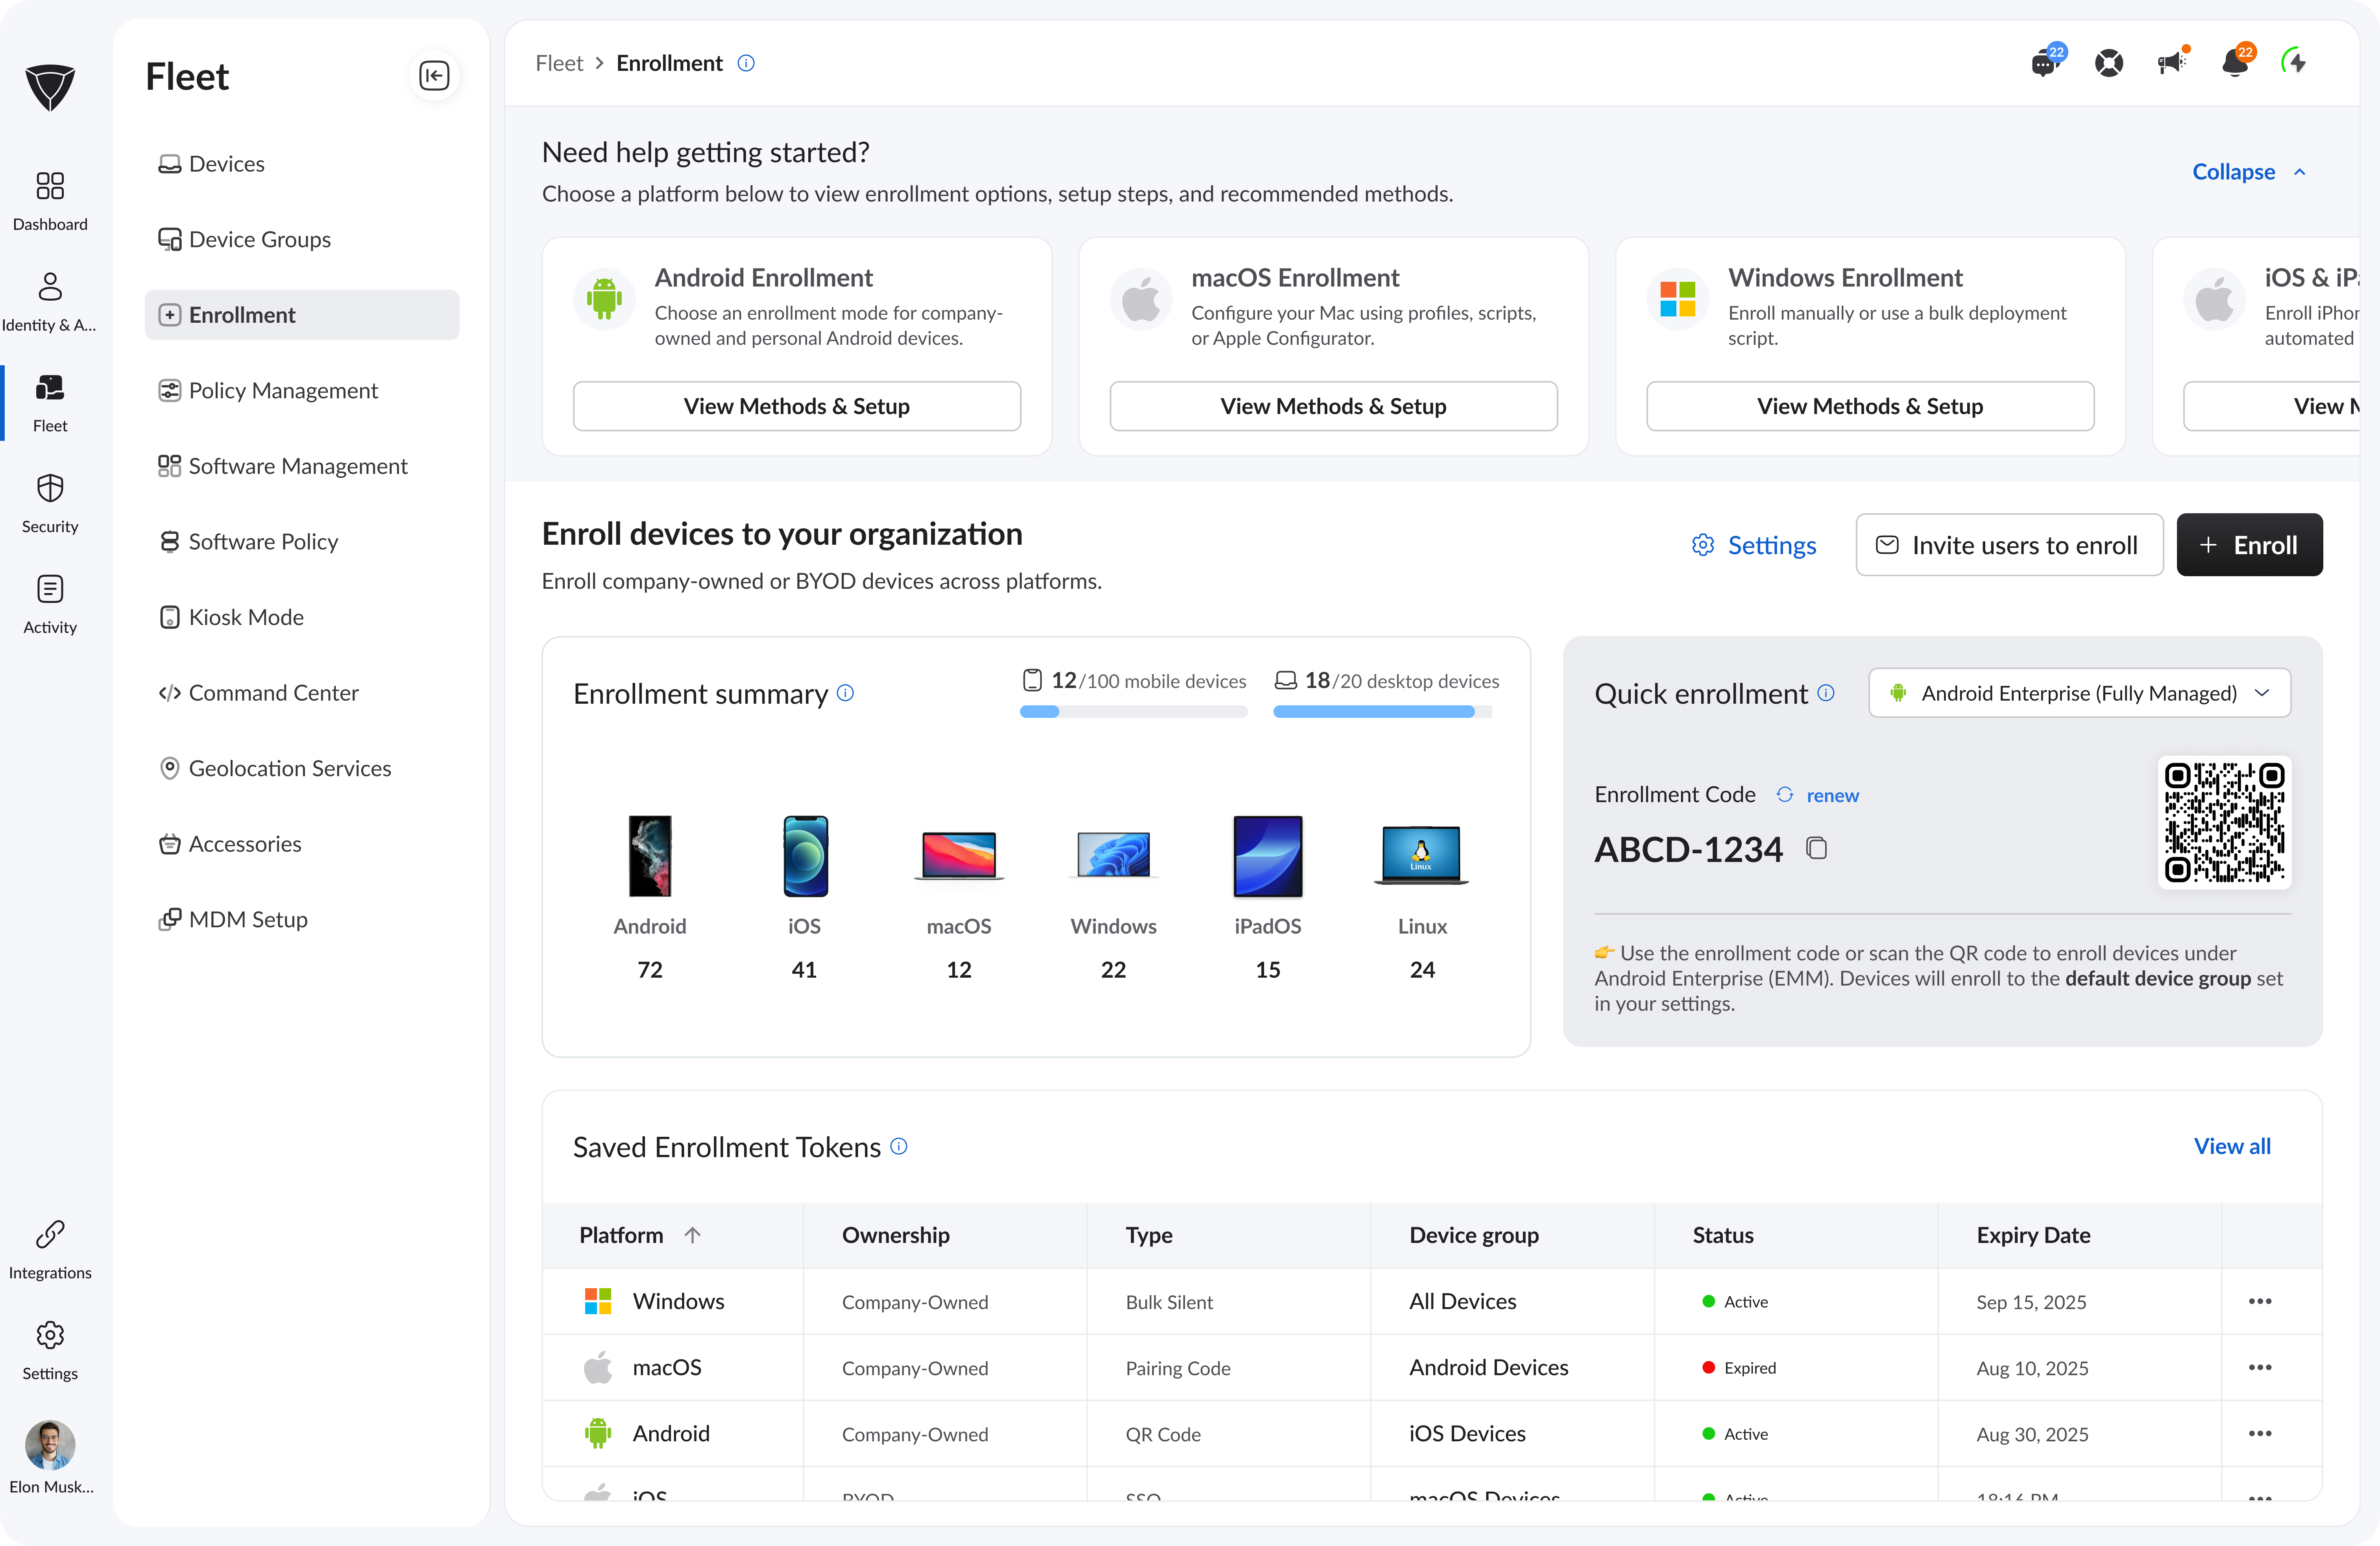Open Command Center in Fleet menu
This screenshot has width=2380, height=1546.
coord(301,693)
